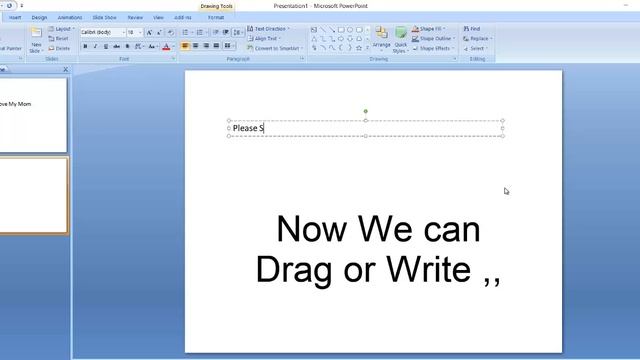Select the 'ove My Mom' slide thumbnail
This screenshot has height=360, width=640.
tap(33, 115)
